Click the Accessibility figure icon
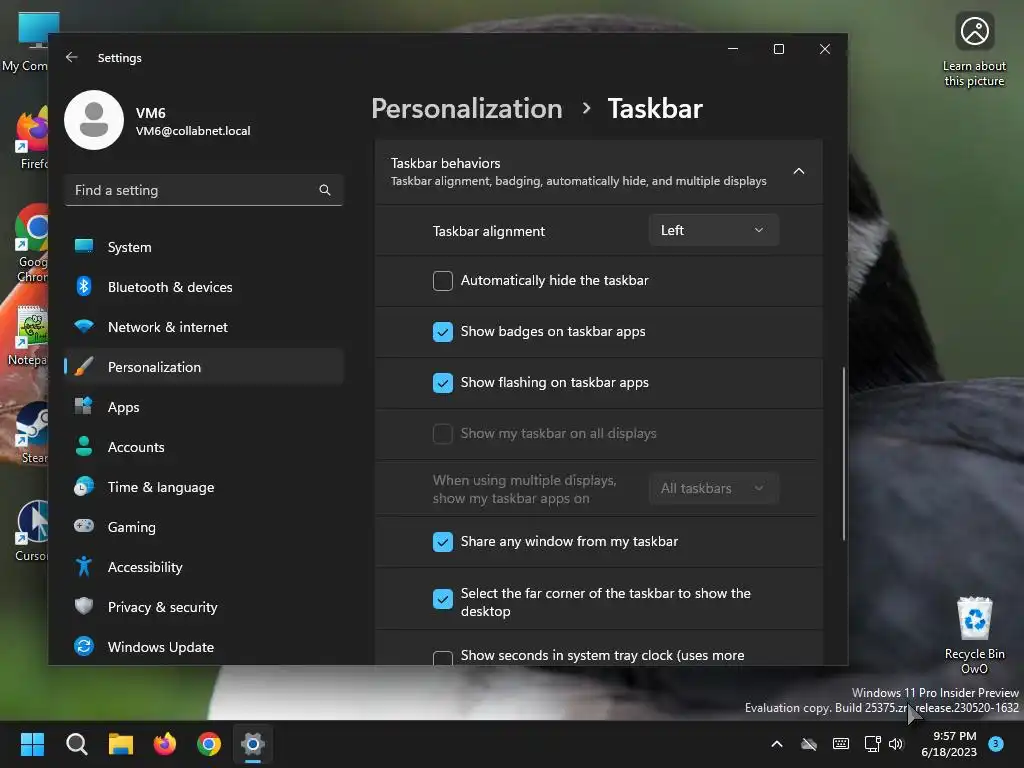Screen dimensions: 1024x768 (x=84, y=566)
